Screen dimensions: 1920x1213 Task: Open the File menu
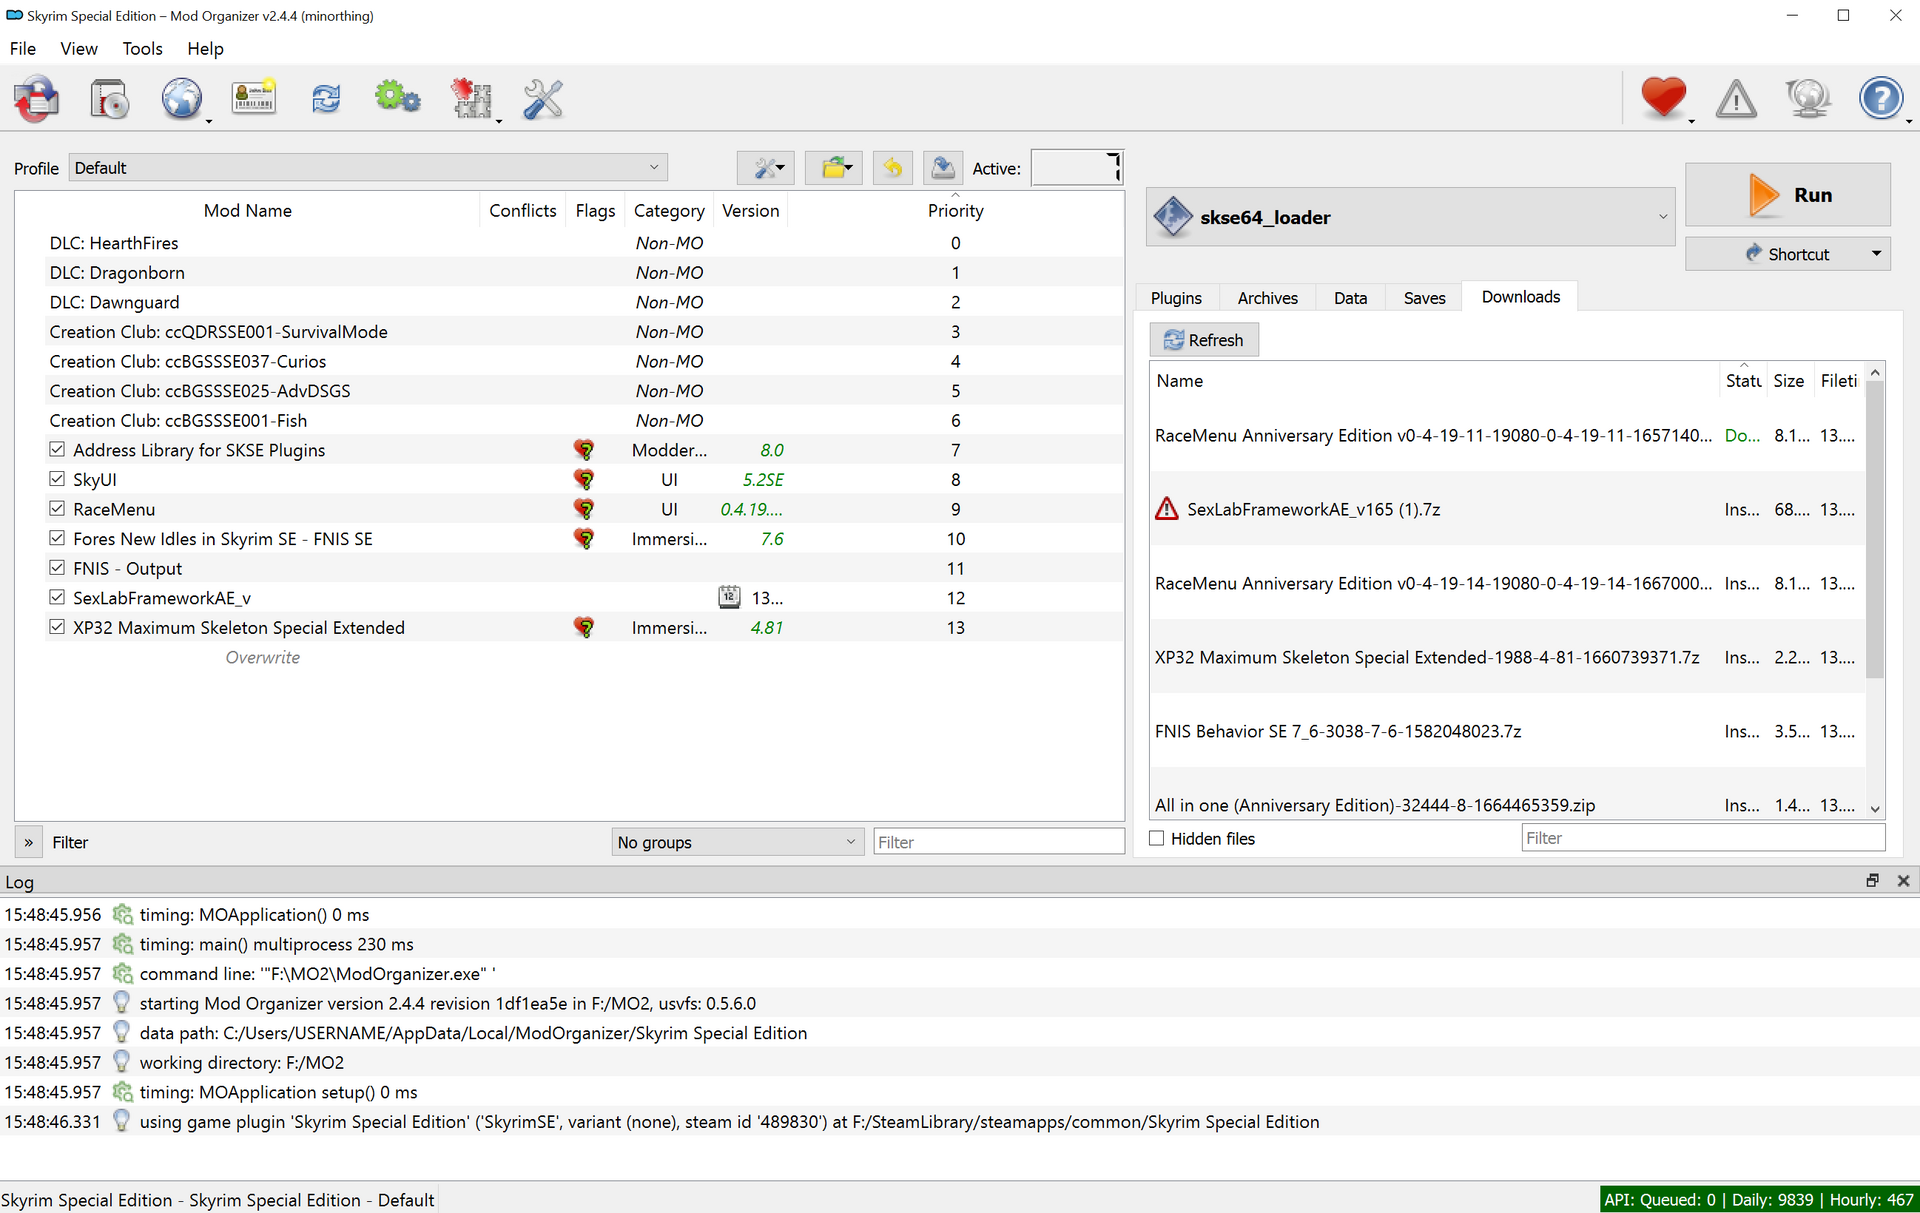[x=23, y=49]
